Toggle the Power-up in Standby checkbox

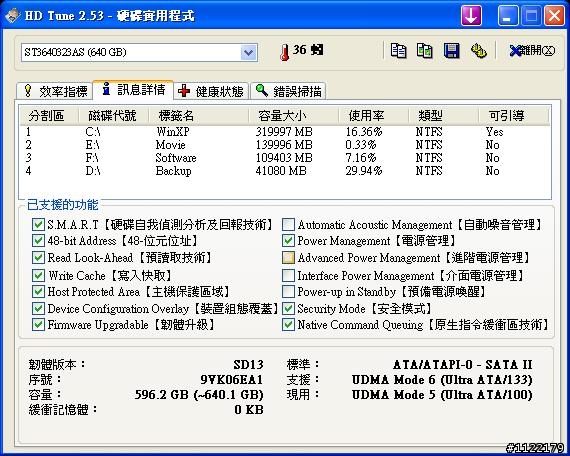tap(288, 292)
